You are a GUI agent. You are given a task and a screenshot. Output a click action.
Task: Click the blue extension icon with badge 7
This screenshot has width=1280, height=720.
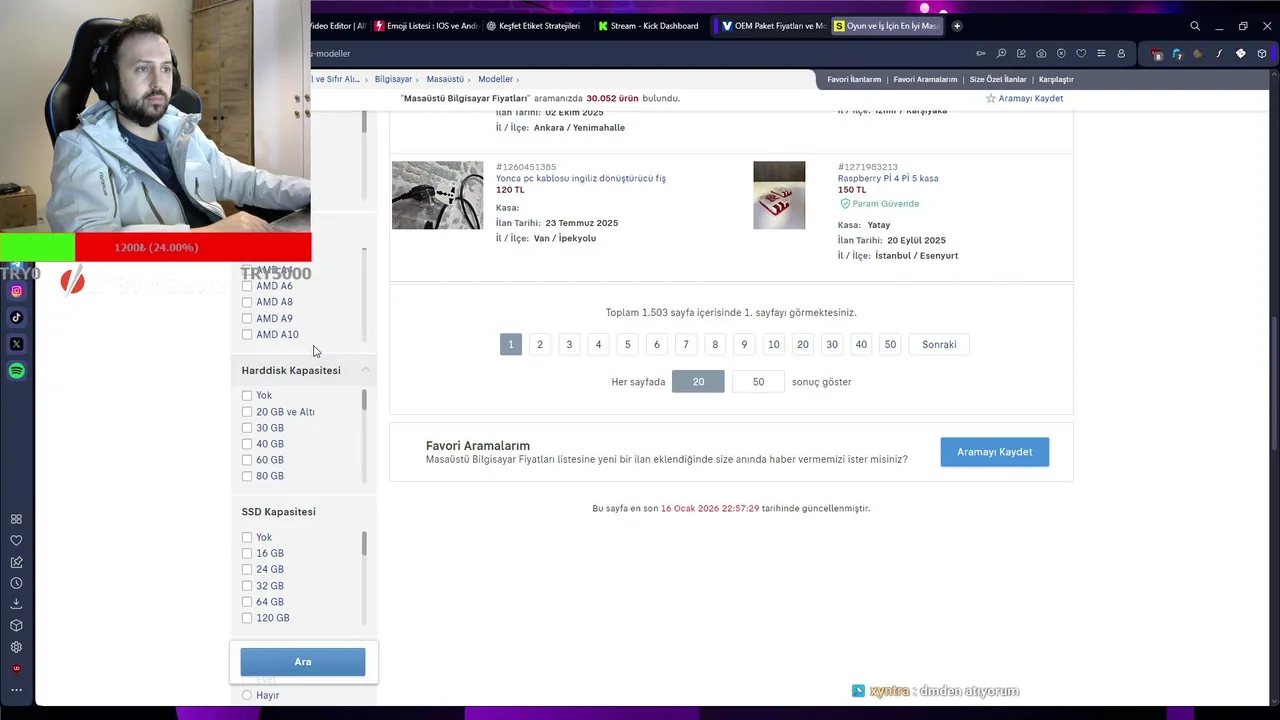(x=1177, y=54)
